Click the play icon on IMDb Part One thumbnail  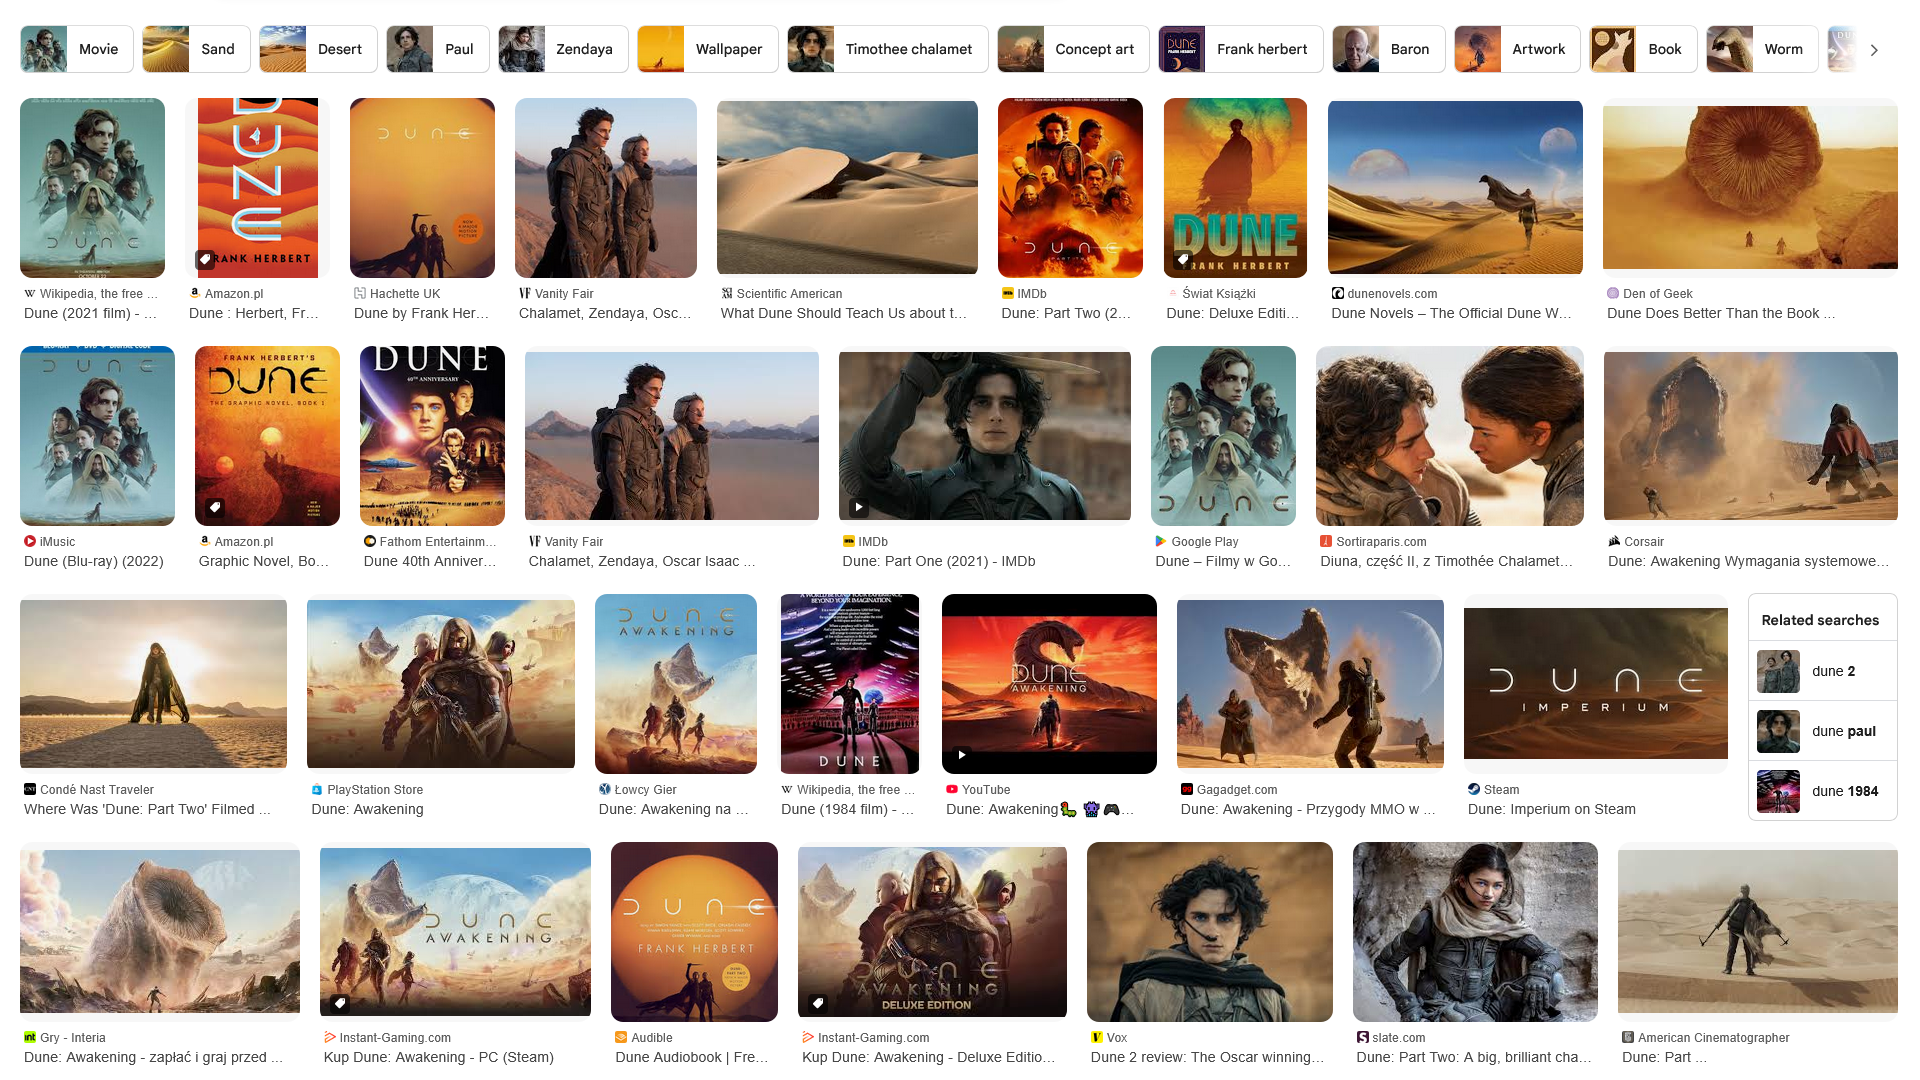tap(858, 507)
